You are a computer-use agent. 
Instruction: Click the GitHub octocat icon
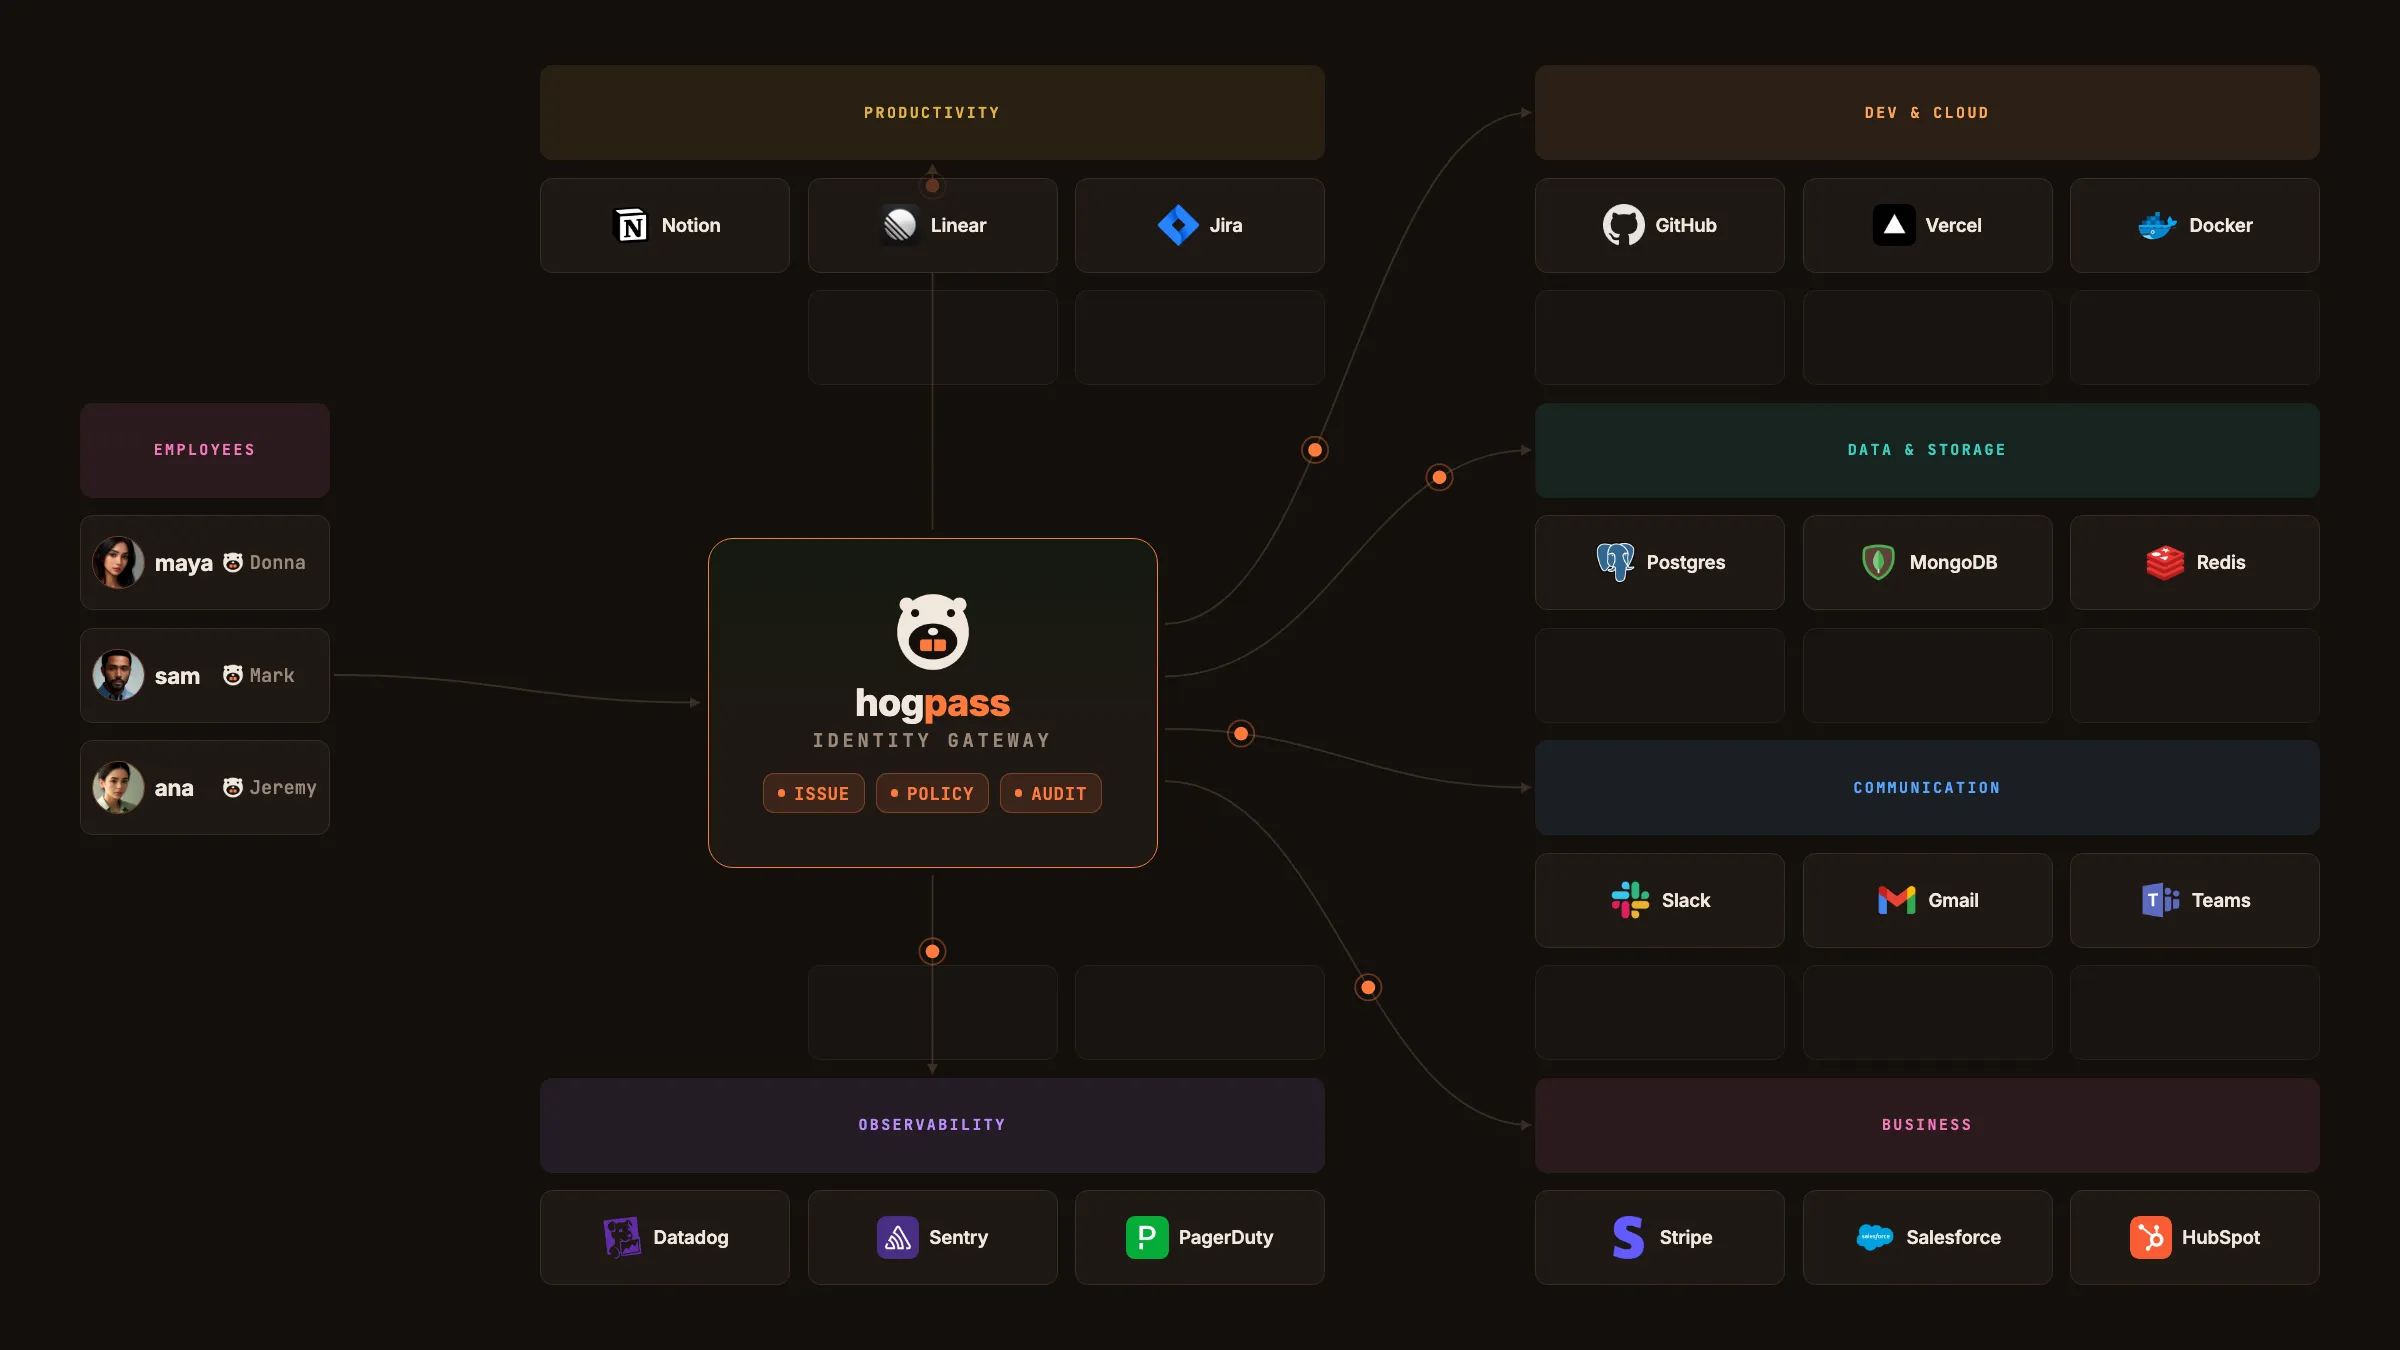1624,226
